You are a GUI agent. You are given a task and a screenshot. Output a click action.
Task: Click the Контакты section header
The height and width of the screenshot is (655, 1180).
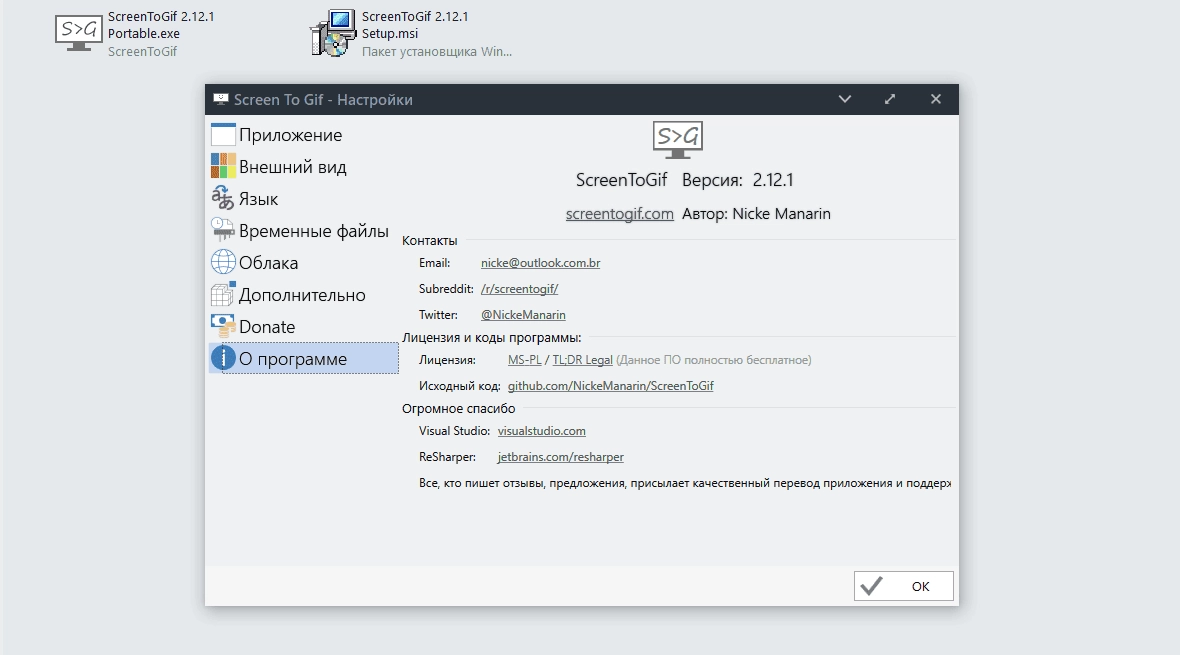[430, 241]
